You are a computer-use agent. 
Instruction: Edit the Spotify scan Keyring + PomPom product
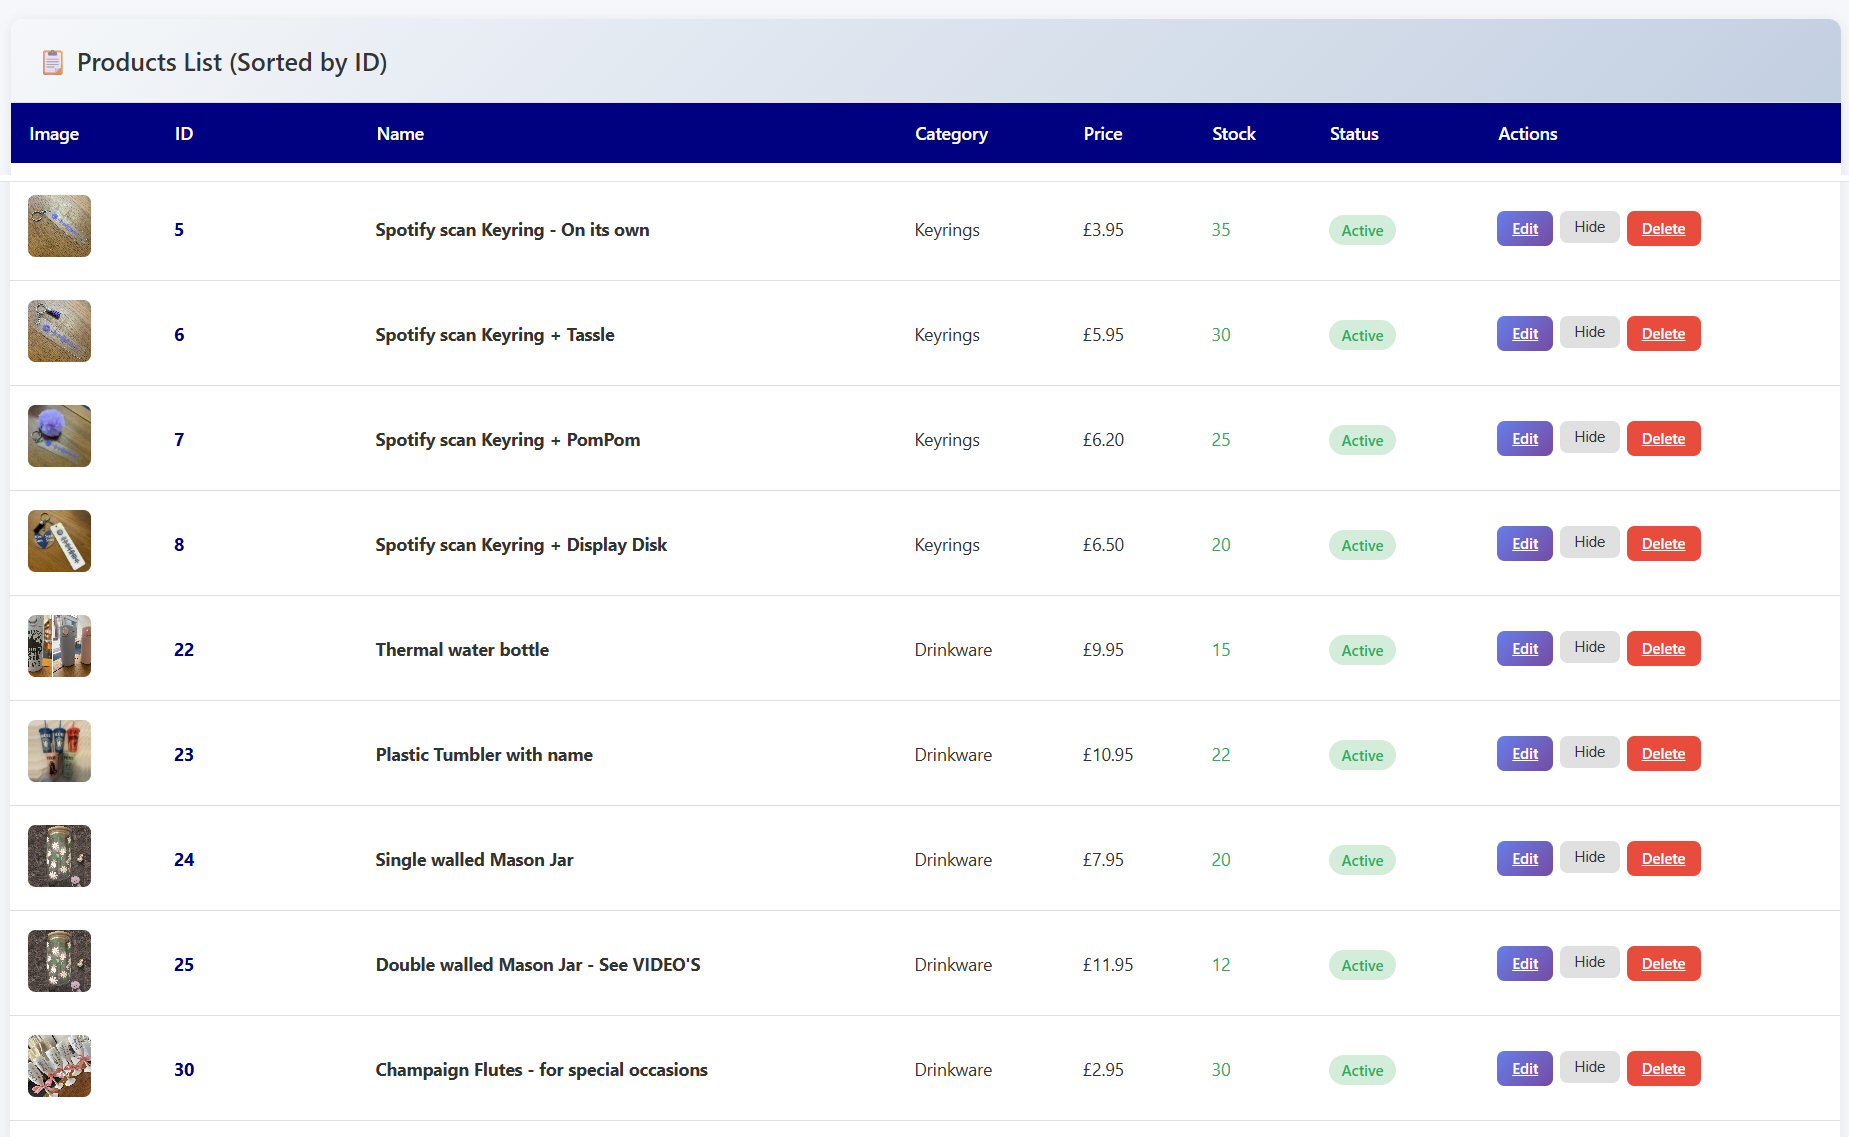[1524, 439]
